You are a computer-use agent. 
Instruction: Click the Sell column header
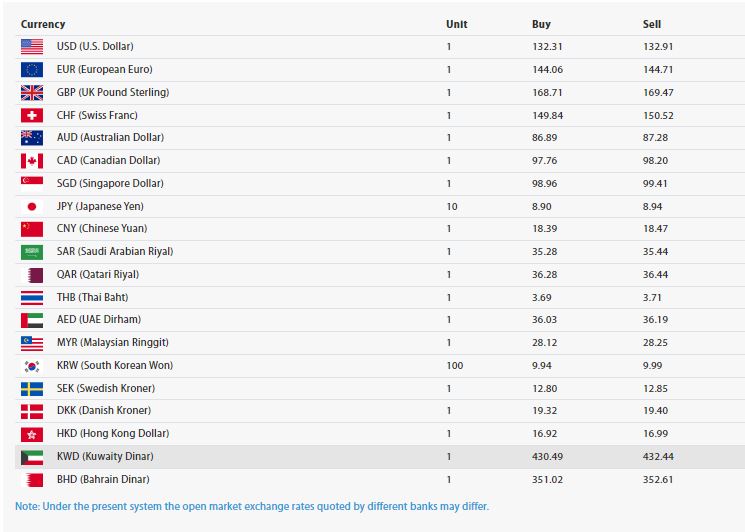coord(651,23)
